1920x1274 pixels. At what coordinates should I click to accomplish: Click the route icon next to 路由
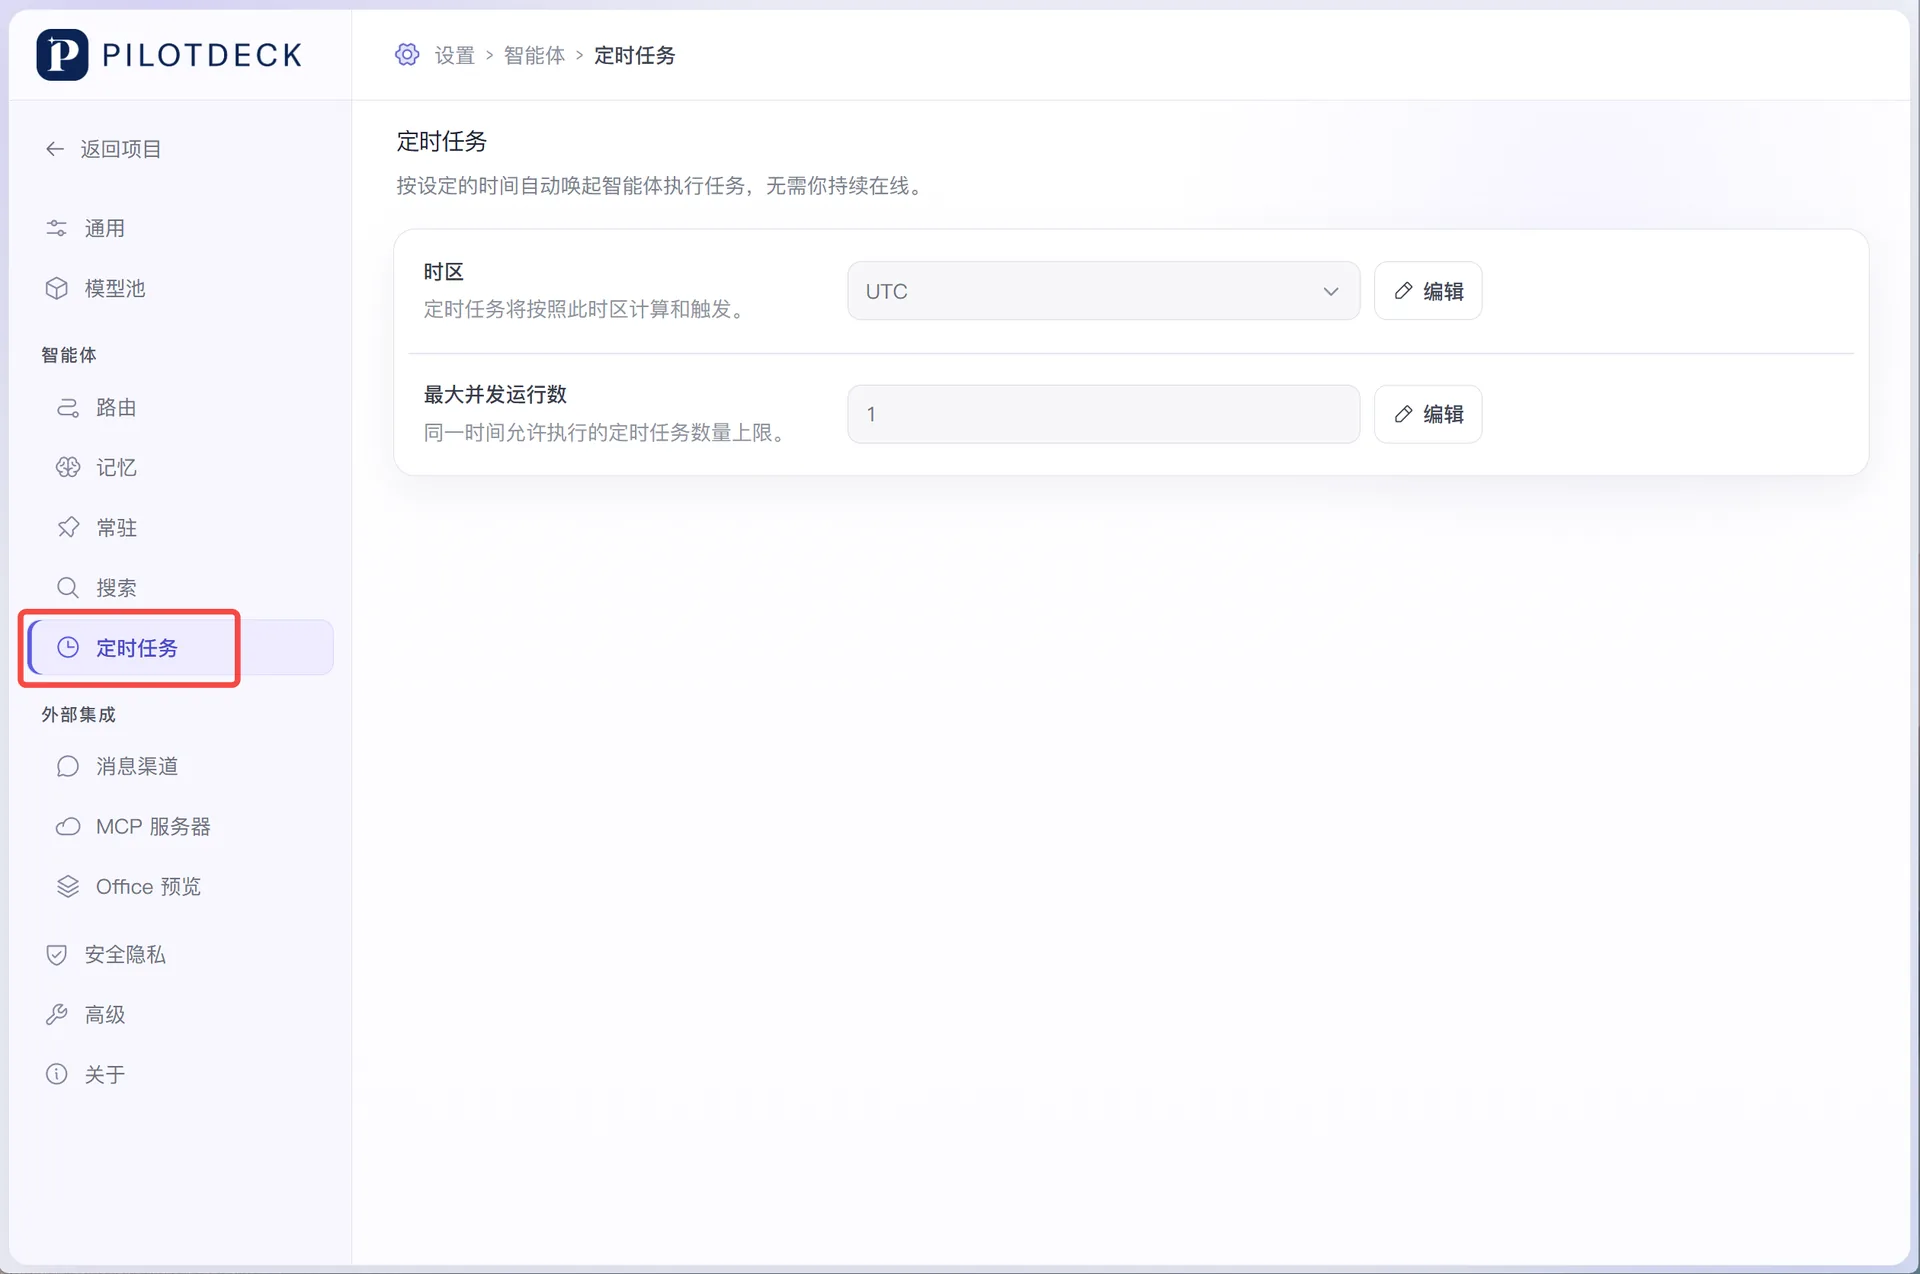(68, 408)
